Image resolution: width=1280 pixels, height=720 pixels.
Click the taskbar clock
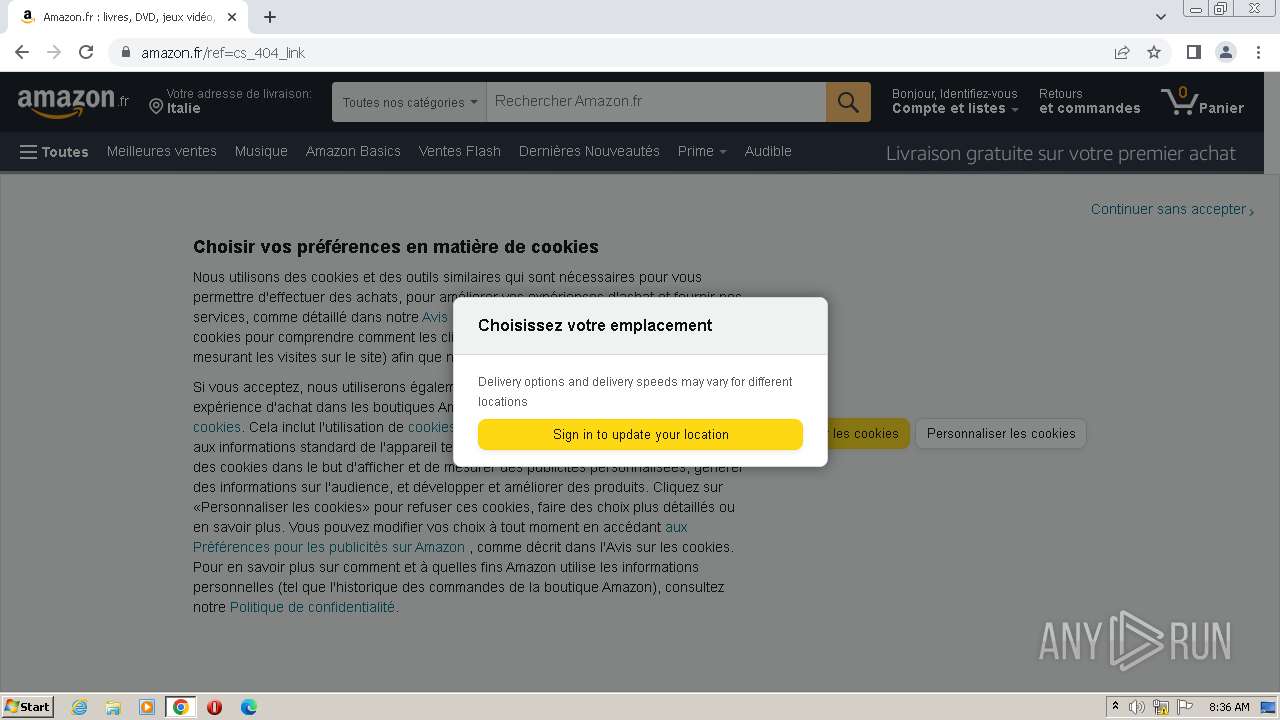(x=1229, y=707)
